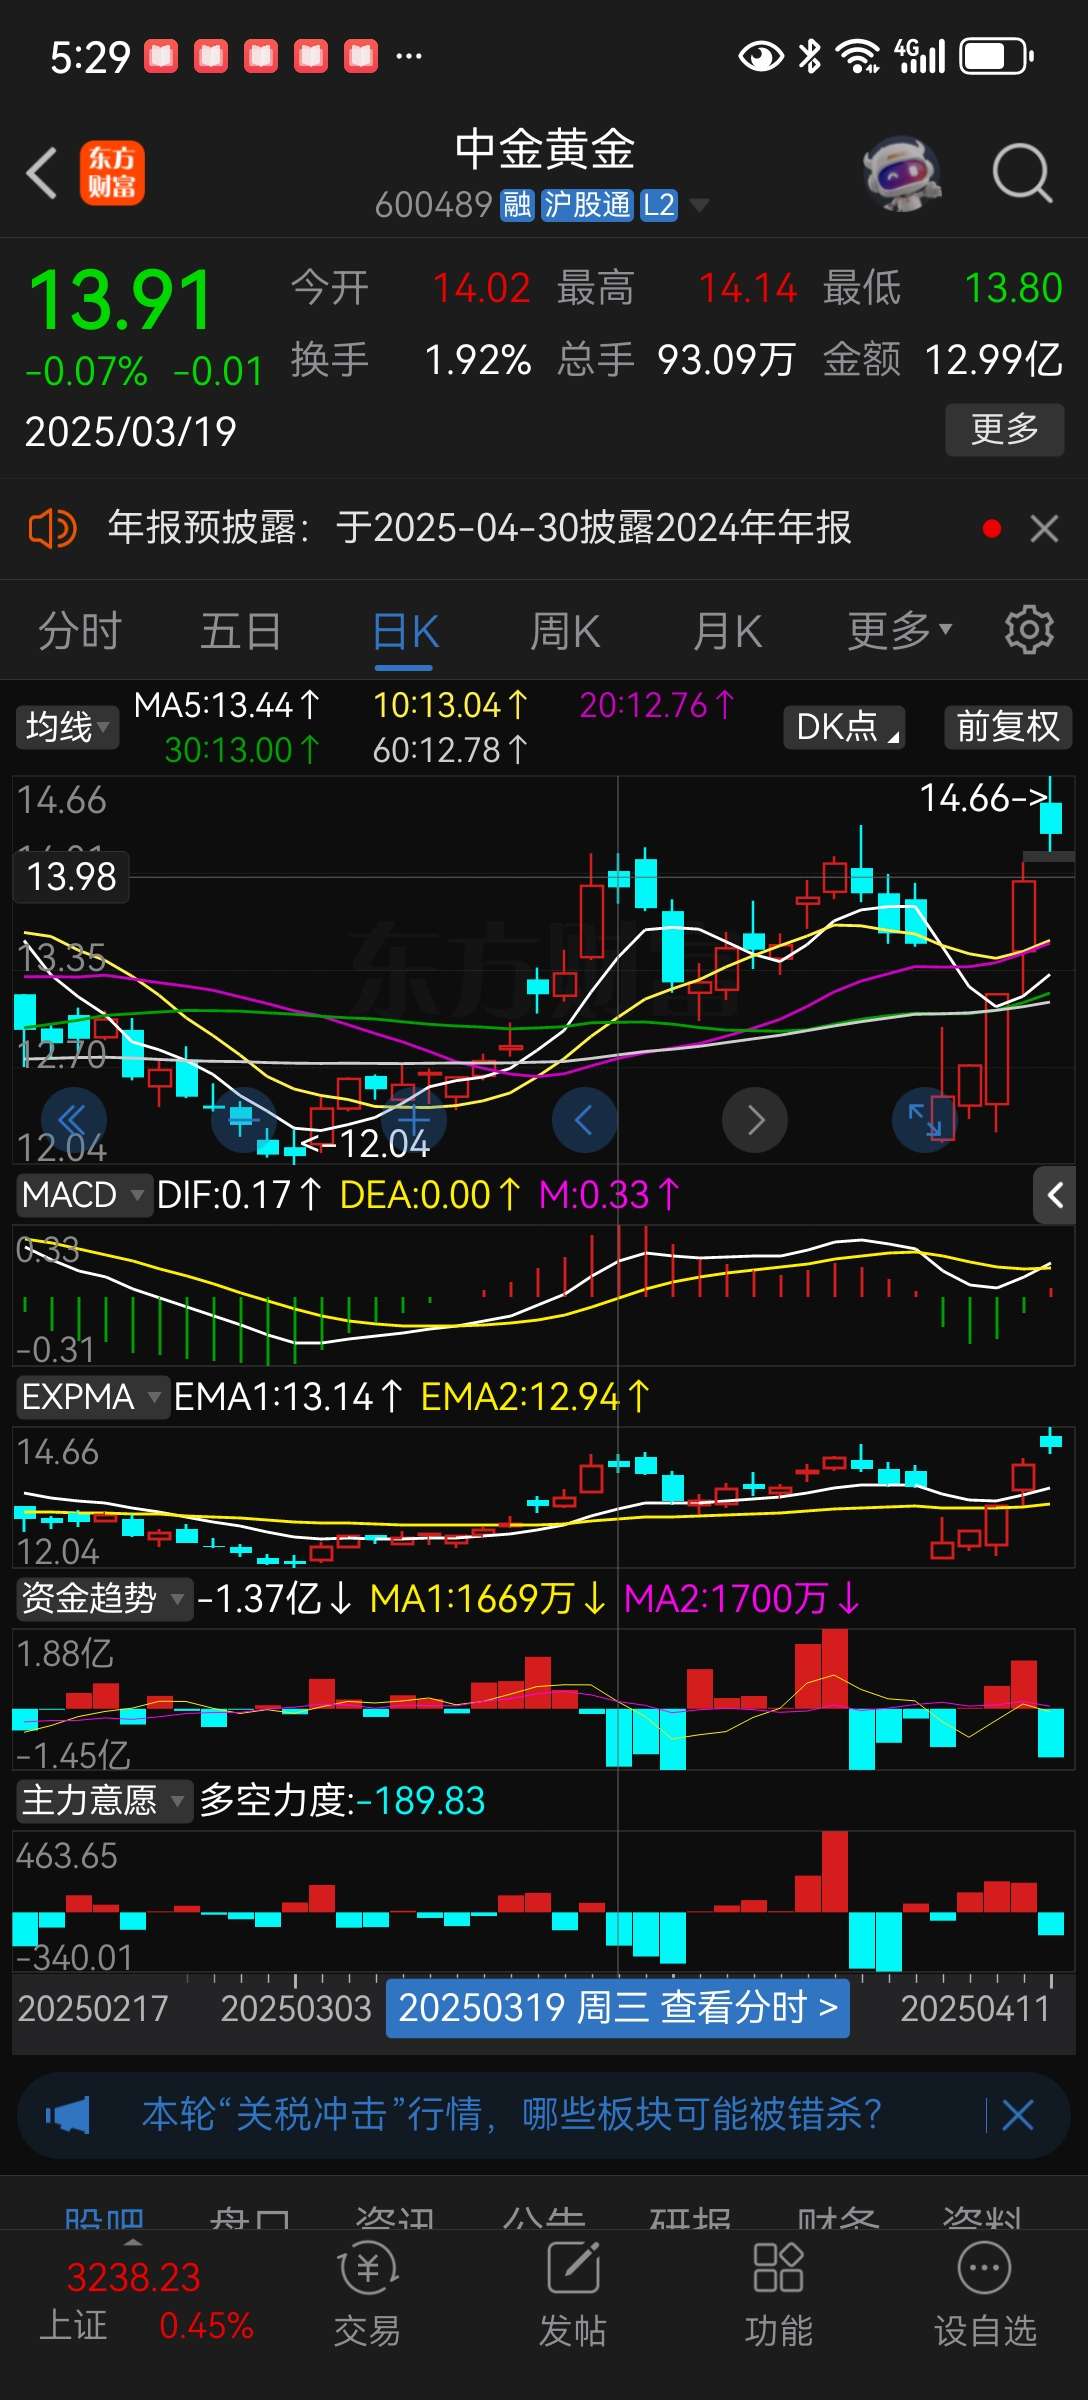Close the tariff shock banner
Viewport: 1088px width, 2400px height.
pyautogui.click(x=1018, y=2115)
